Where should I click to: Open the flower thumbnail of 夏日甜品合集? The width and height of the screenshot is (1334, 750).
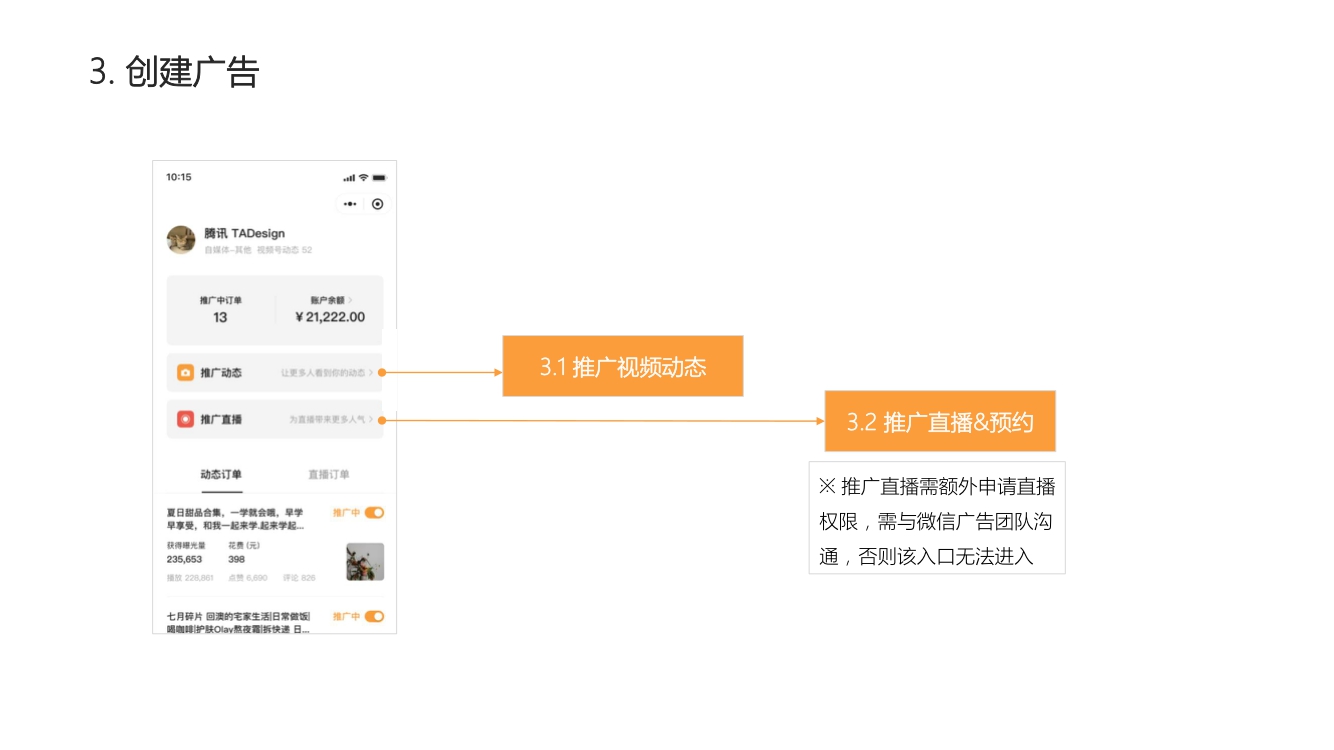pos(365,562)
